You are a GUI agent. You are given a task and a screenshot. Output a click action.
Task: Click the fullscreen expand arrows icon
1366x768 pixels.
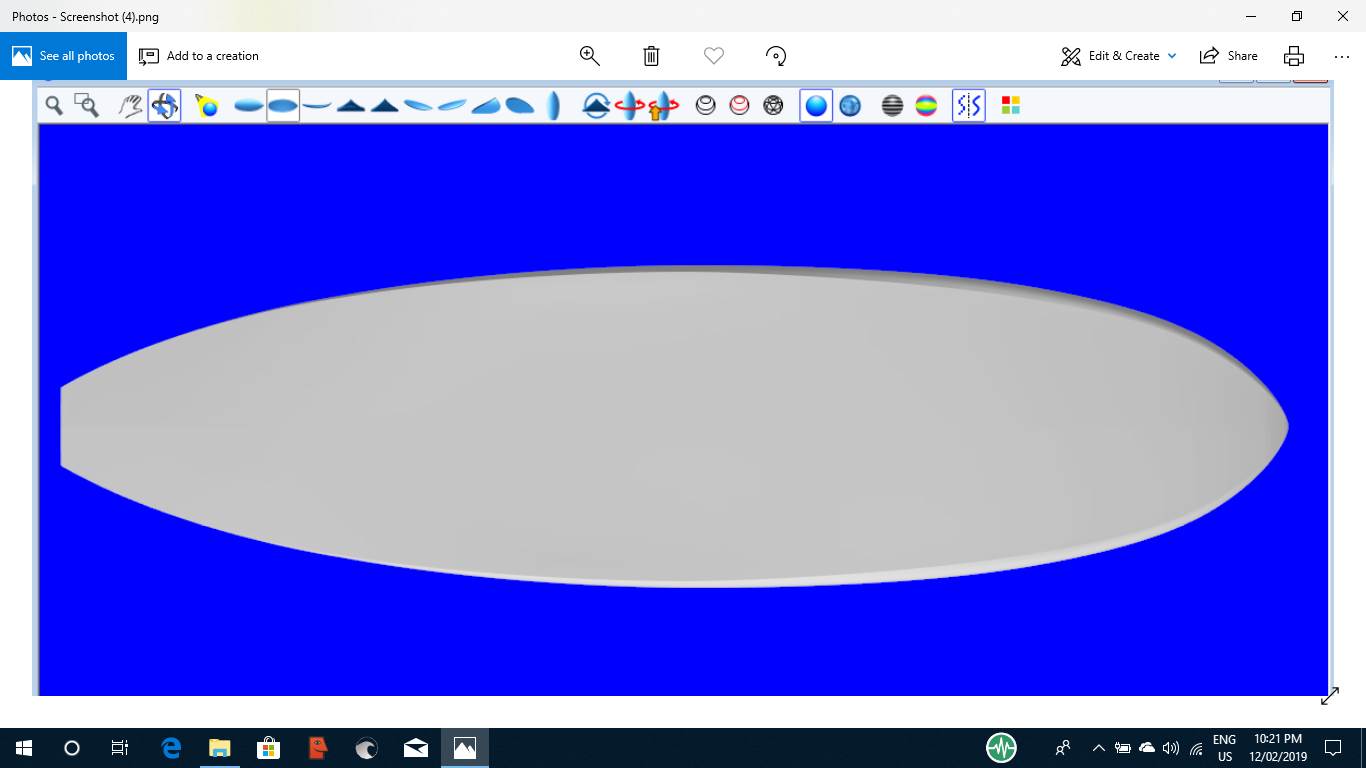click(1329, 696)
